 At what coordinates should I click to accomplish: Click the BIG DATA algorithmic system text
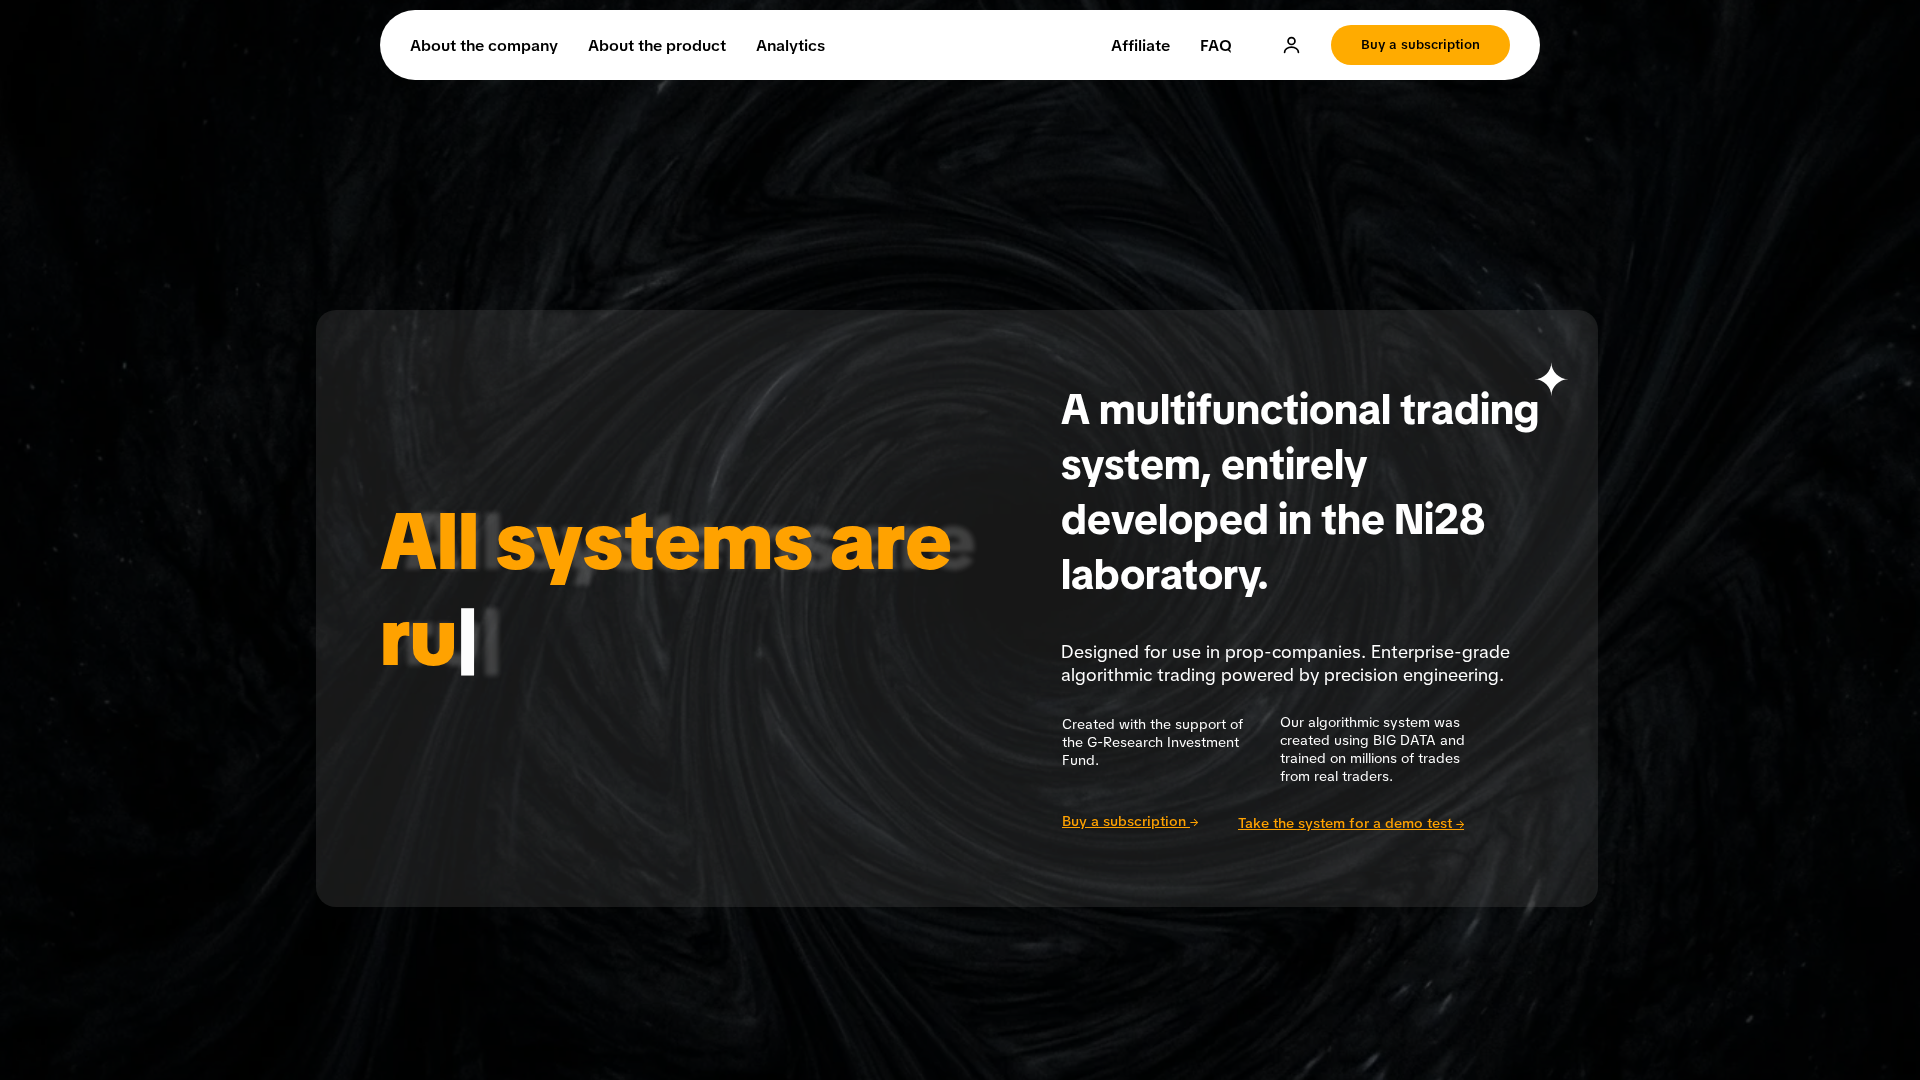point(1372,749)
